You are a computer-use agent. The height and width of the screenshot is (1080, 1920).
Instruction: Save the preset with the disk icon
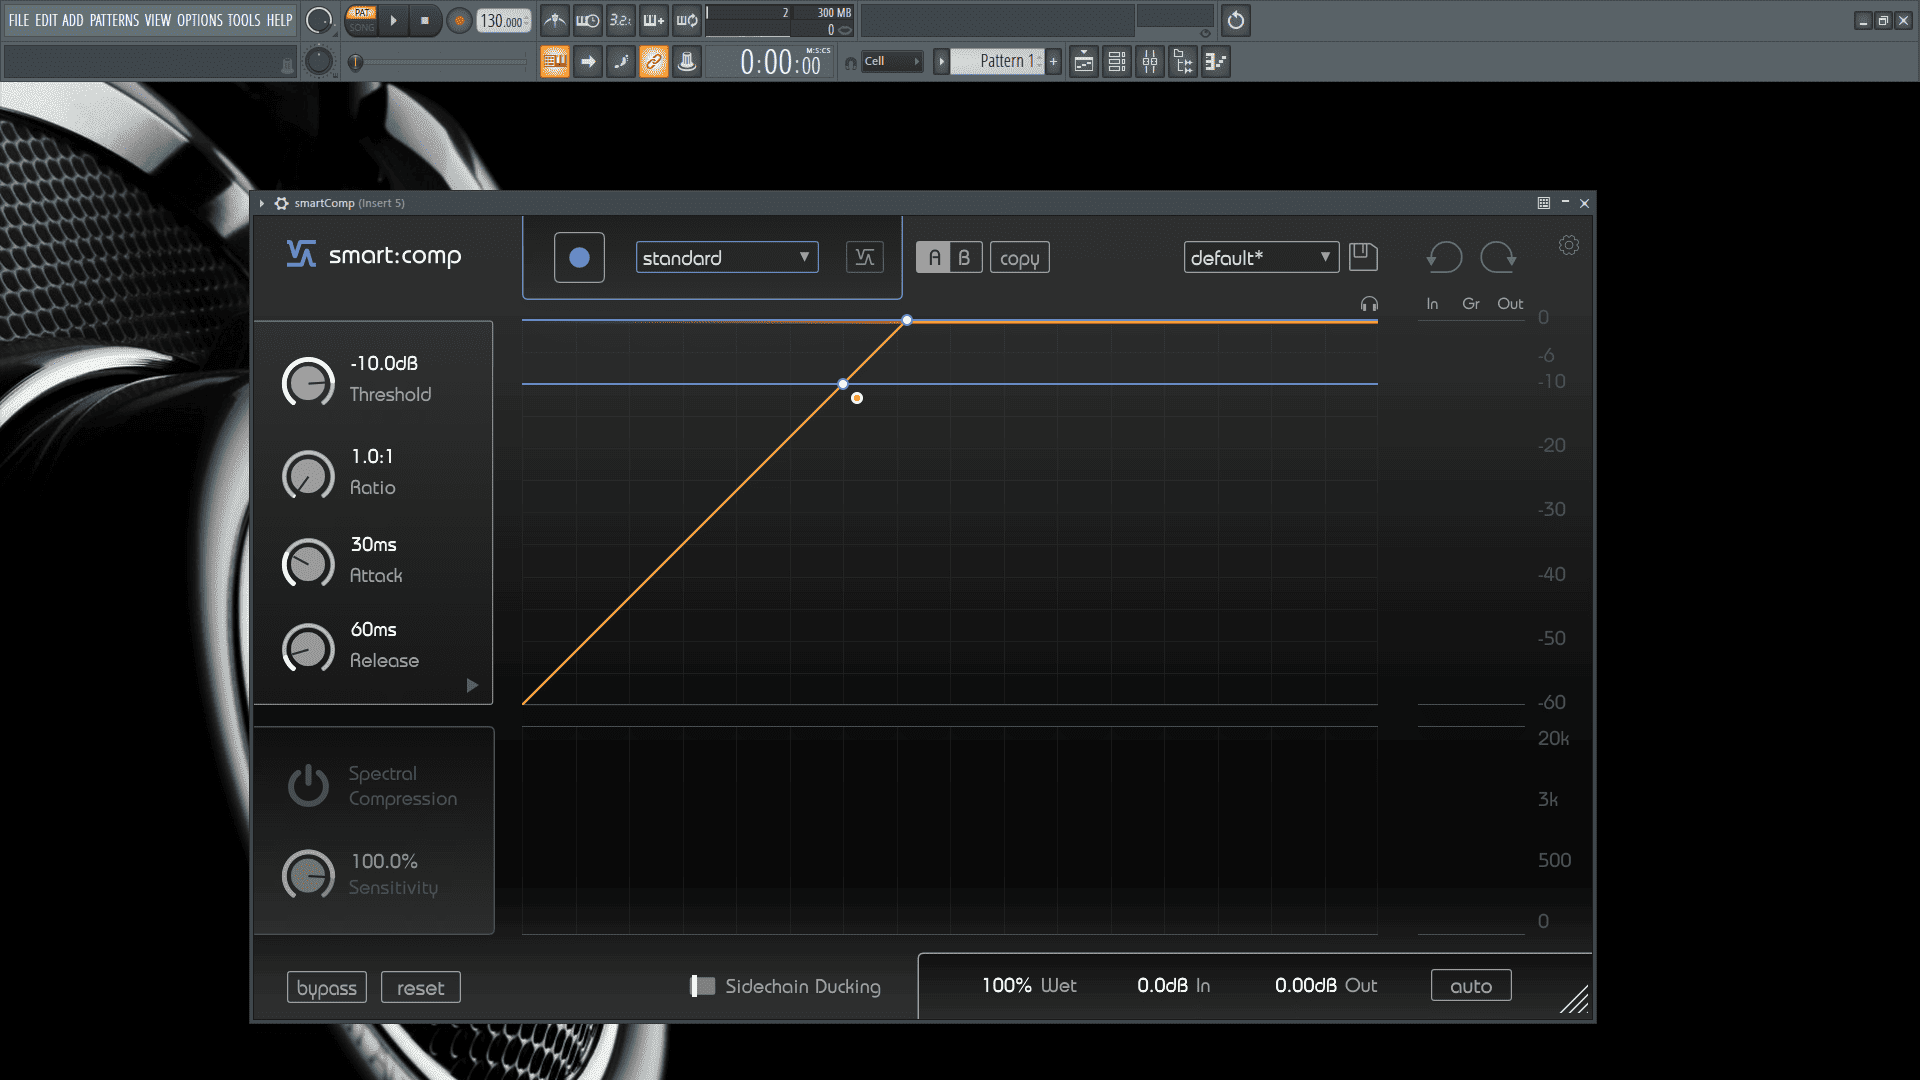pos(1363,257)
